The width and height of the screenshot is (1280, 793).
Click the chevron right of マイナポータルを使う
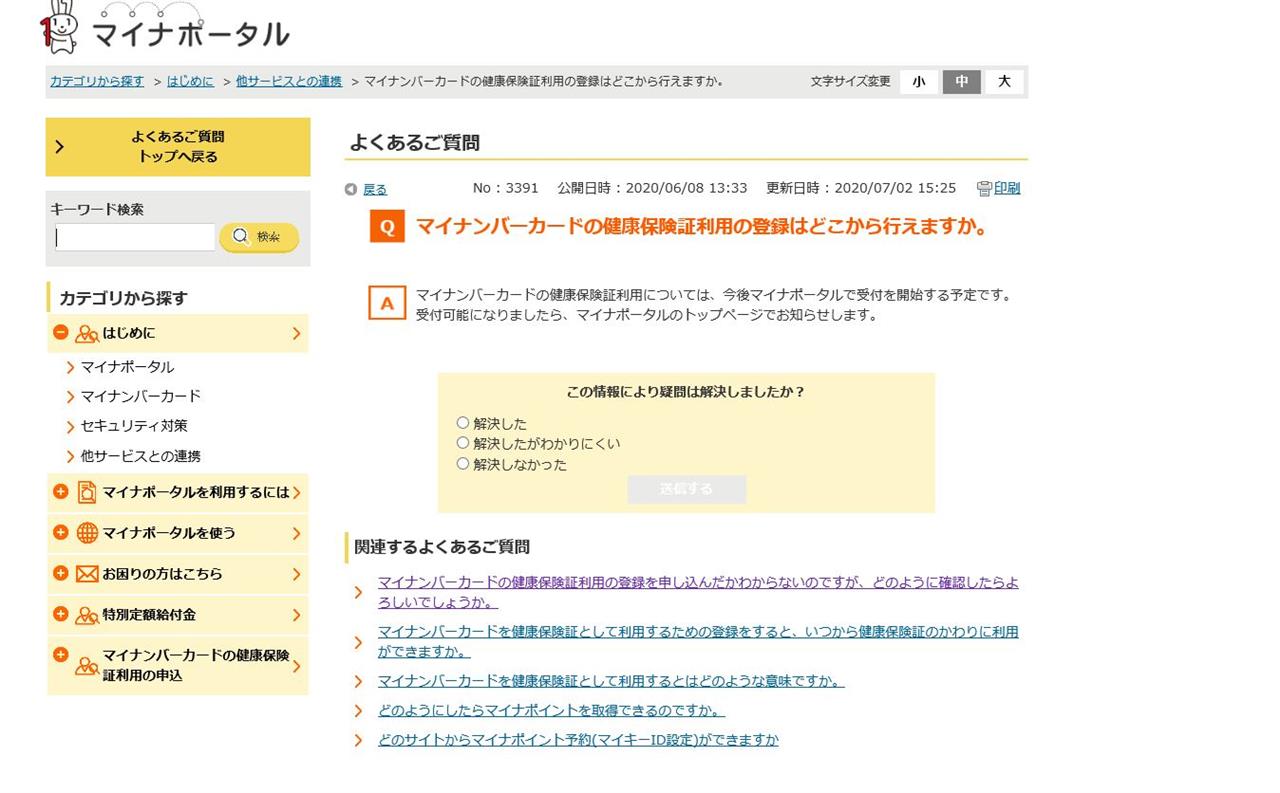point(296,533)
